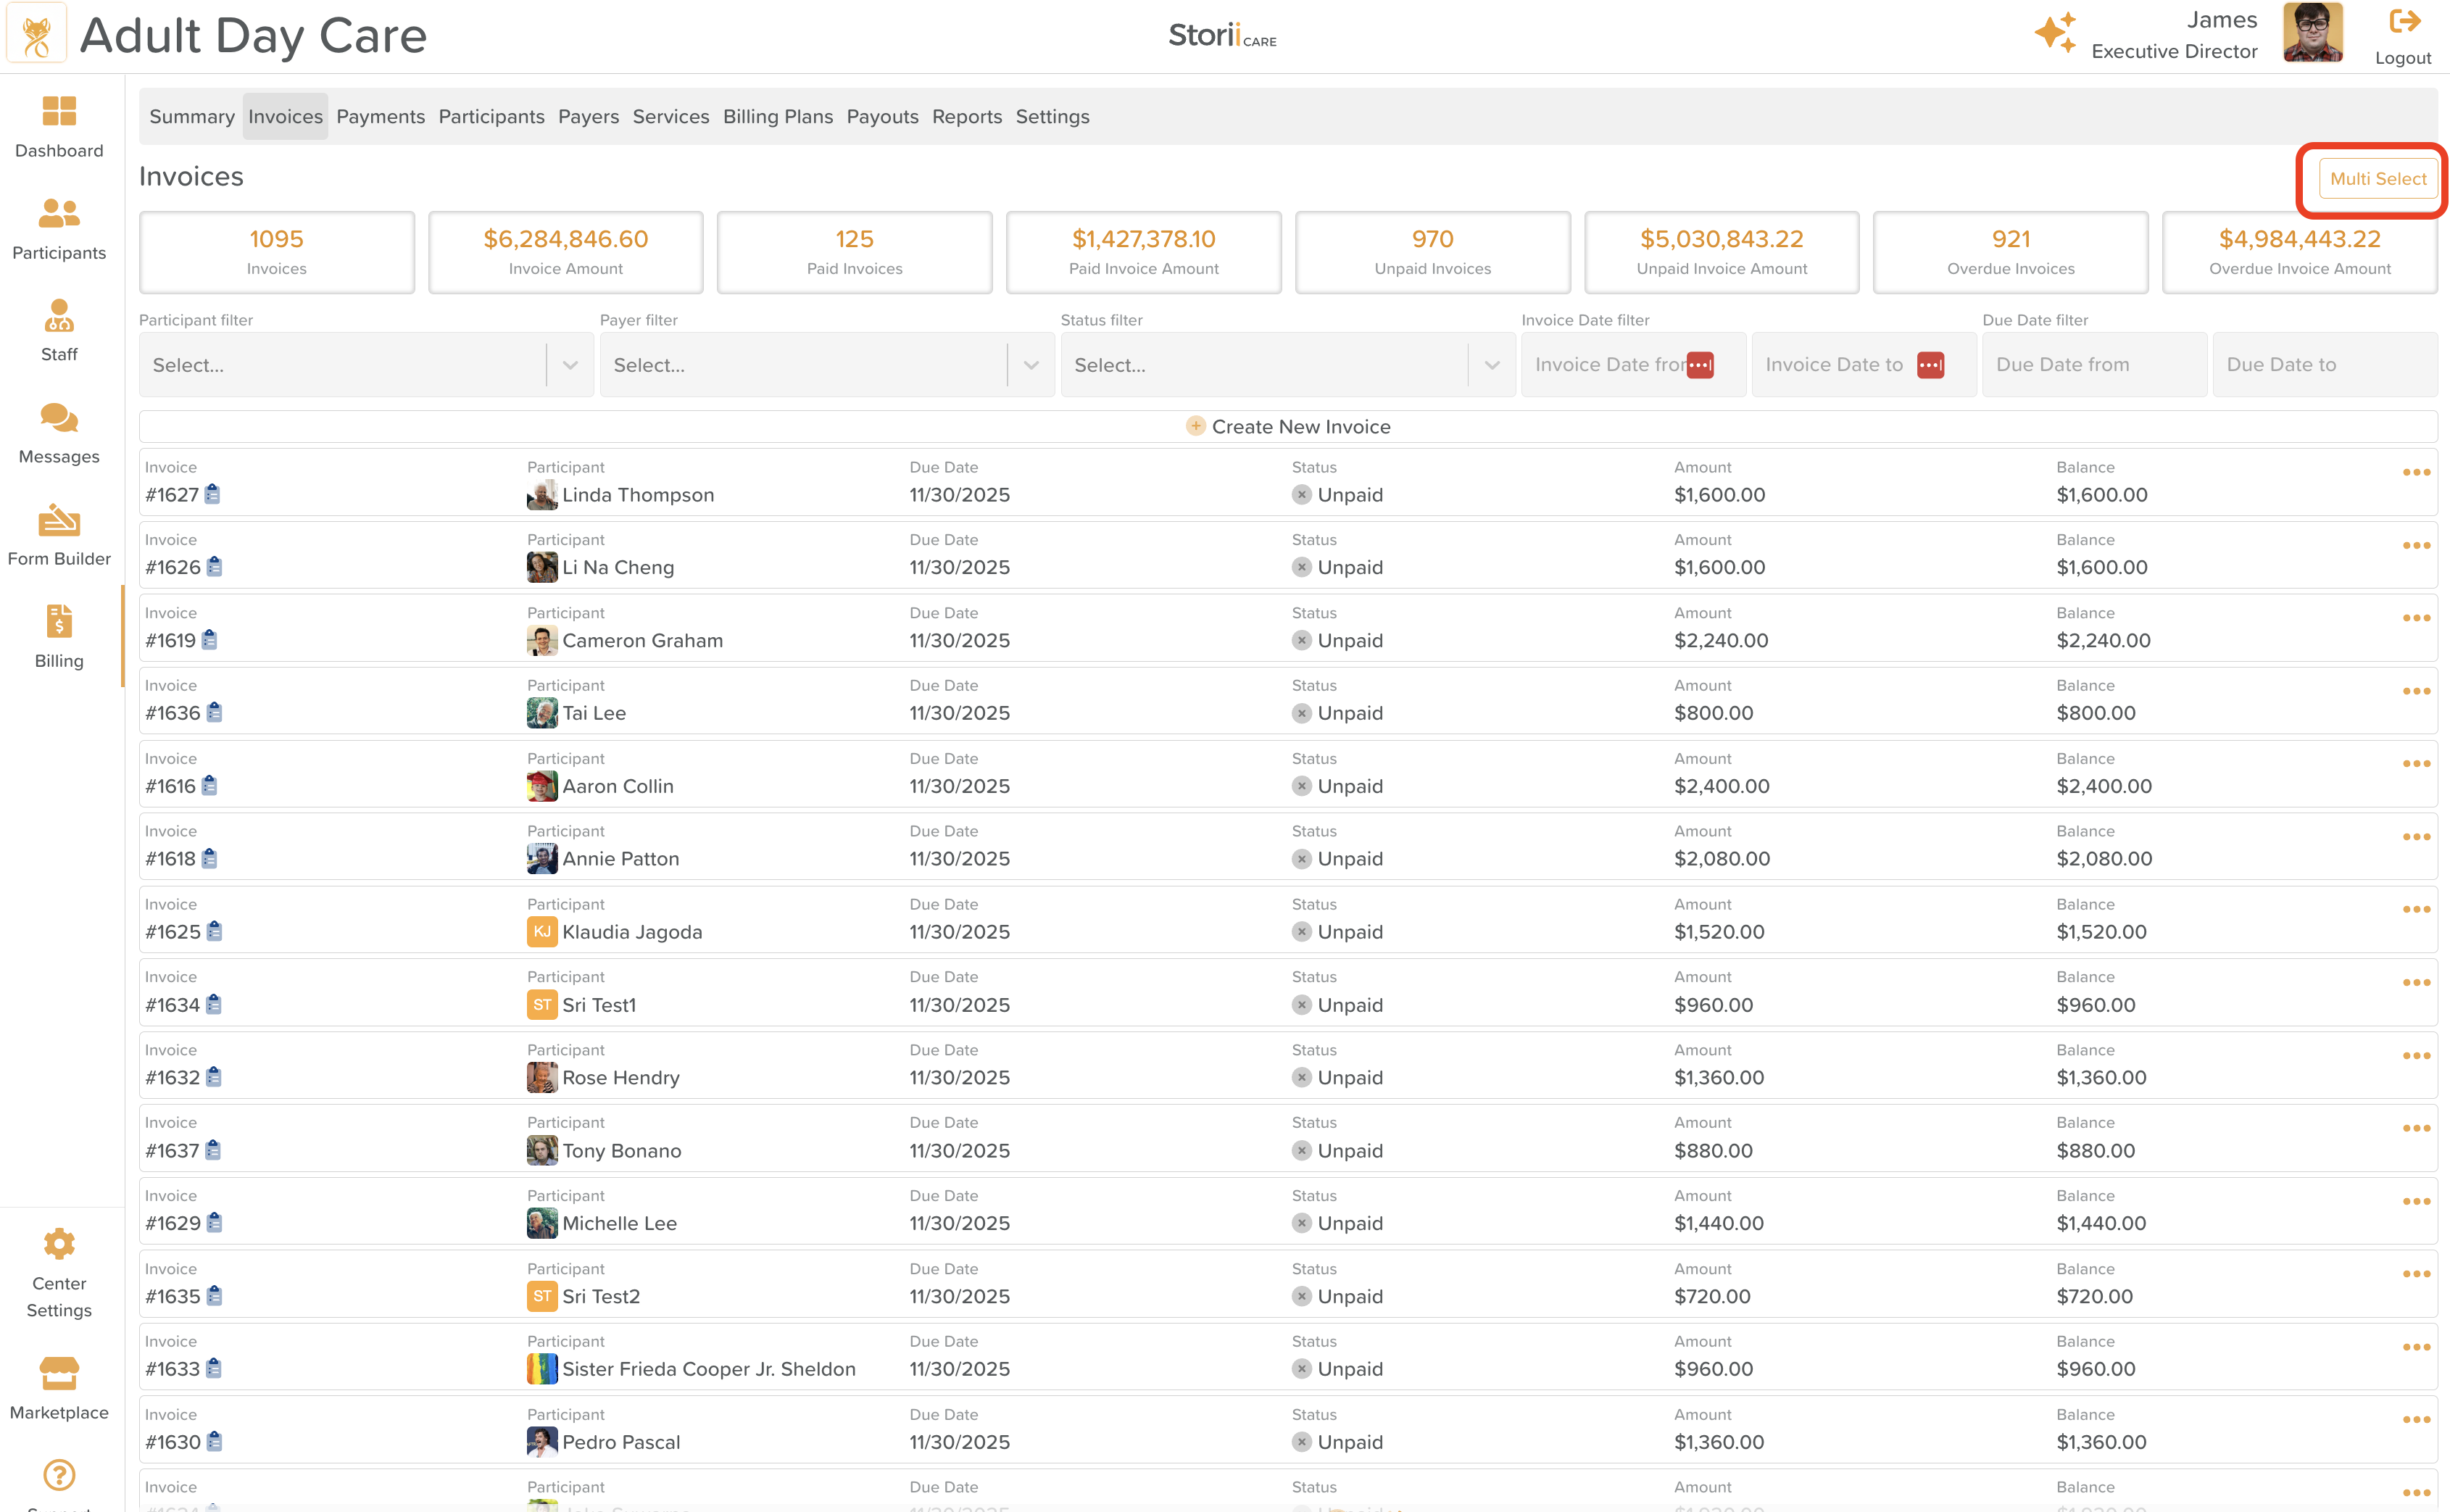Viewport: 2450px width, 1512px height.
Task: Open three-dot menu for Linda Thompson invoice
Action: click(x=2416, y=472)
